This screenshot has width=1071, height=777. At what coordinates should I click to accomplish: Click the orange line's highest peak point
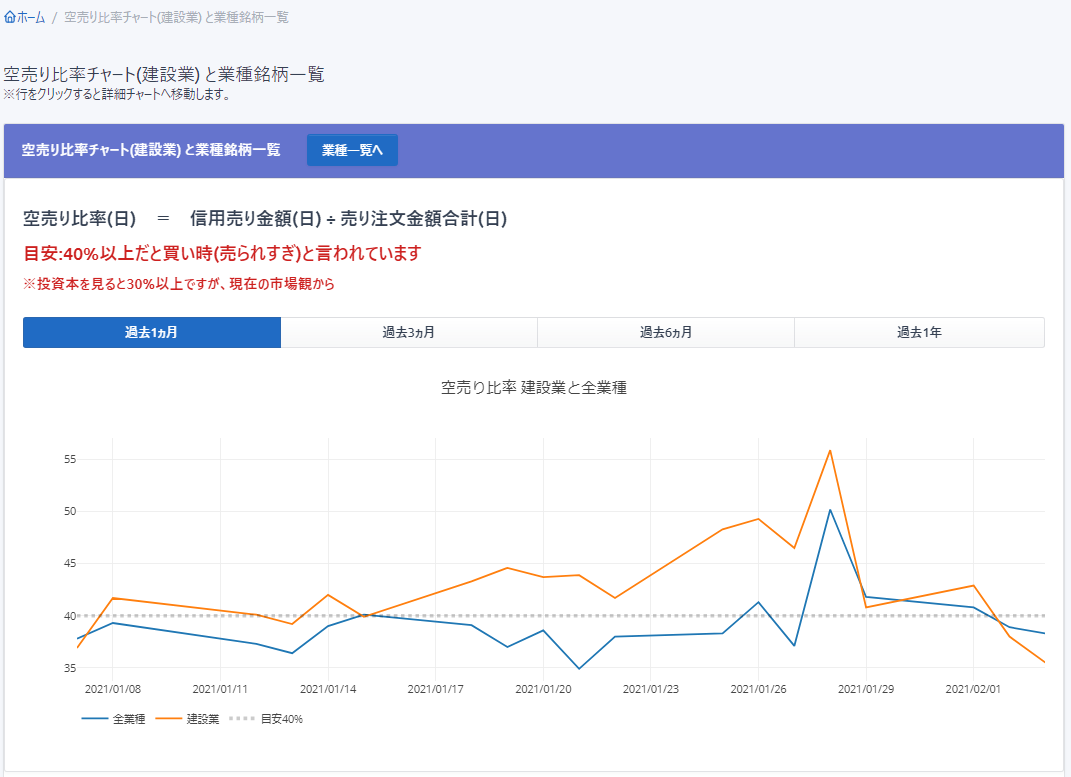[830, 450]
